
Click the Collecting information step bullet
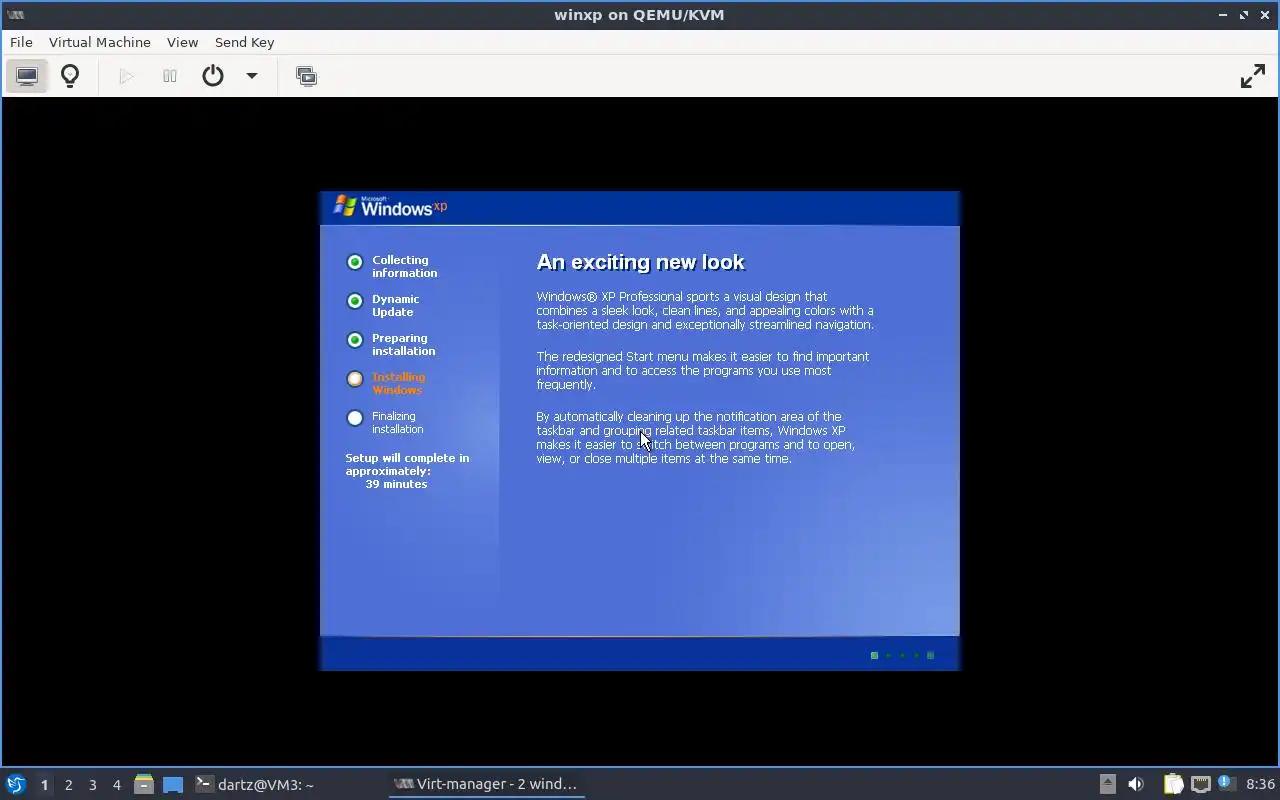(355, 262)
